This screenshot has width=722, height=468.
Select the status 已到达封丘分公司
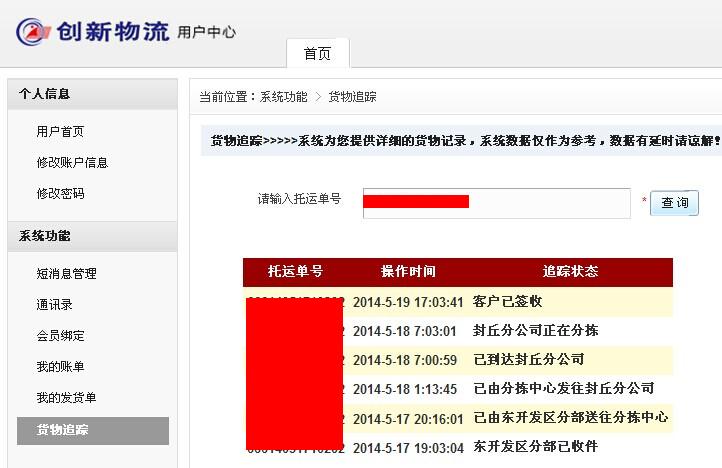[x=529, y=359]
